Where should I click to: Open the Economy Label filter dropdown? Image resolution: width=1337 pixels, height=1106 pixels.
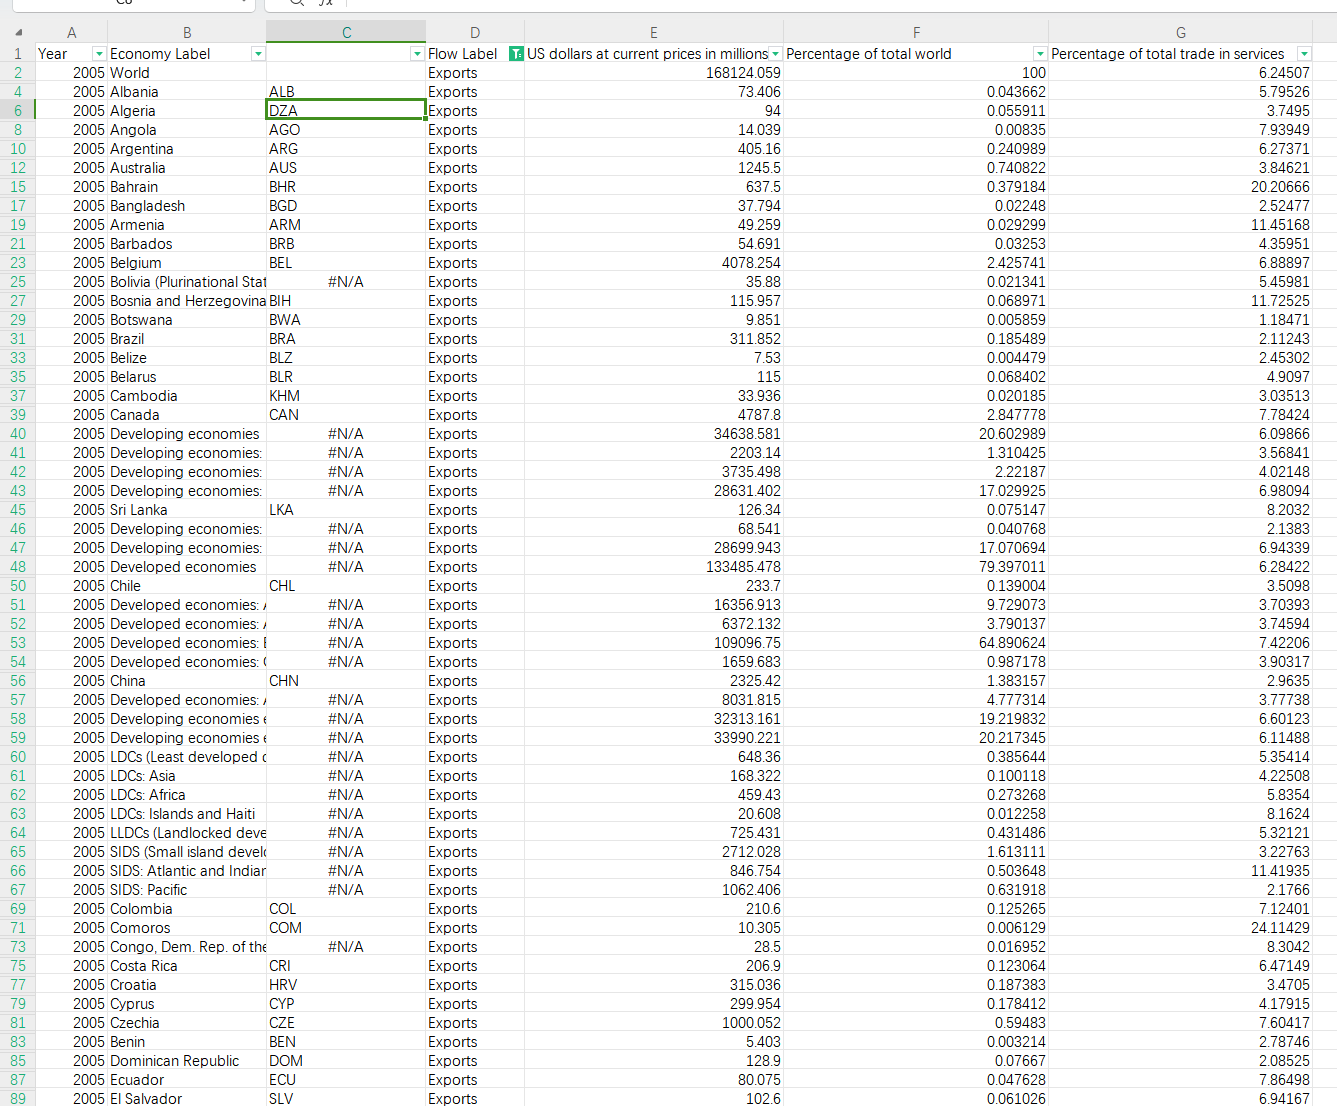pos(258,54)
